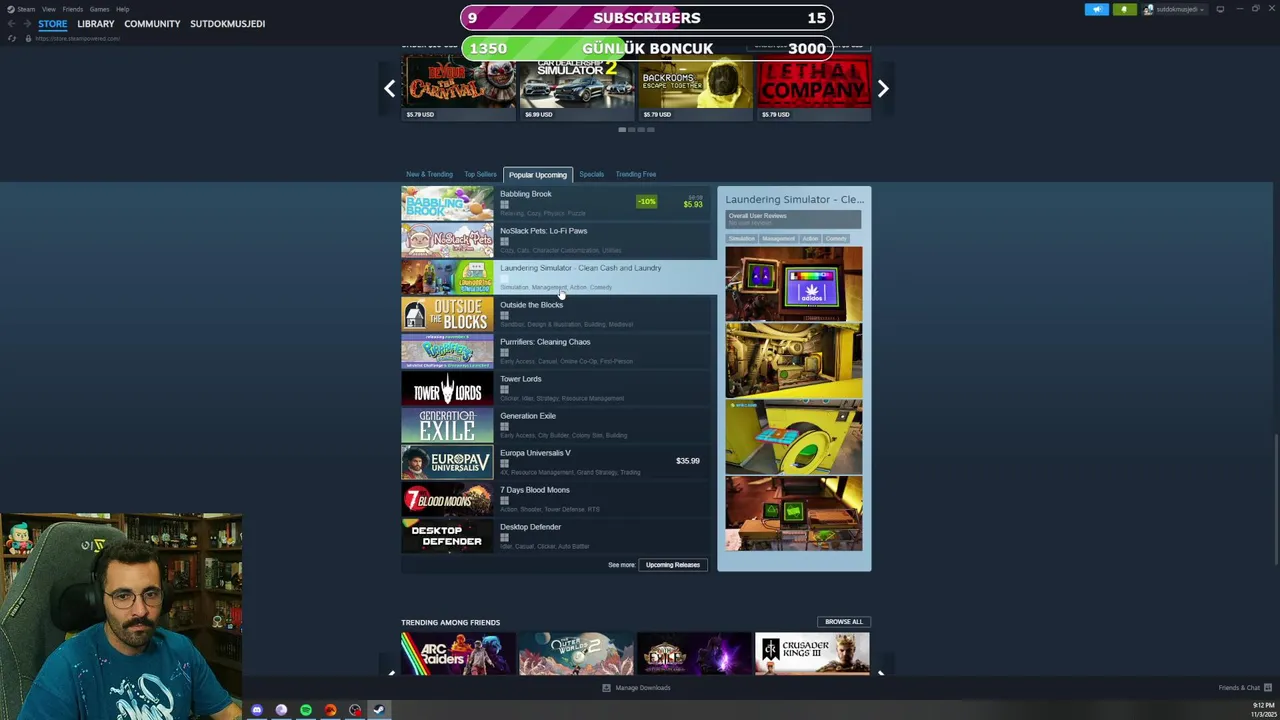Select the Top Sellers tab
This screenshot has width=1280, height=720.
point(480,174)
